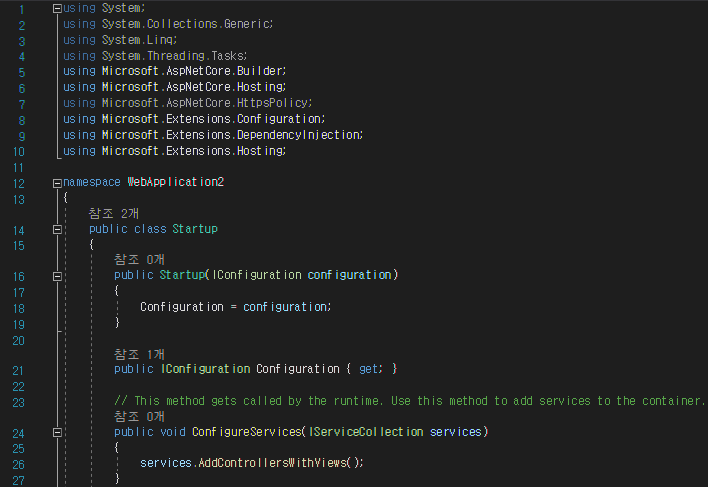
Task: Click line number 1 in the margin
Action: [x=21, y=9]
